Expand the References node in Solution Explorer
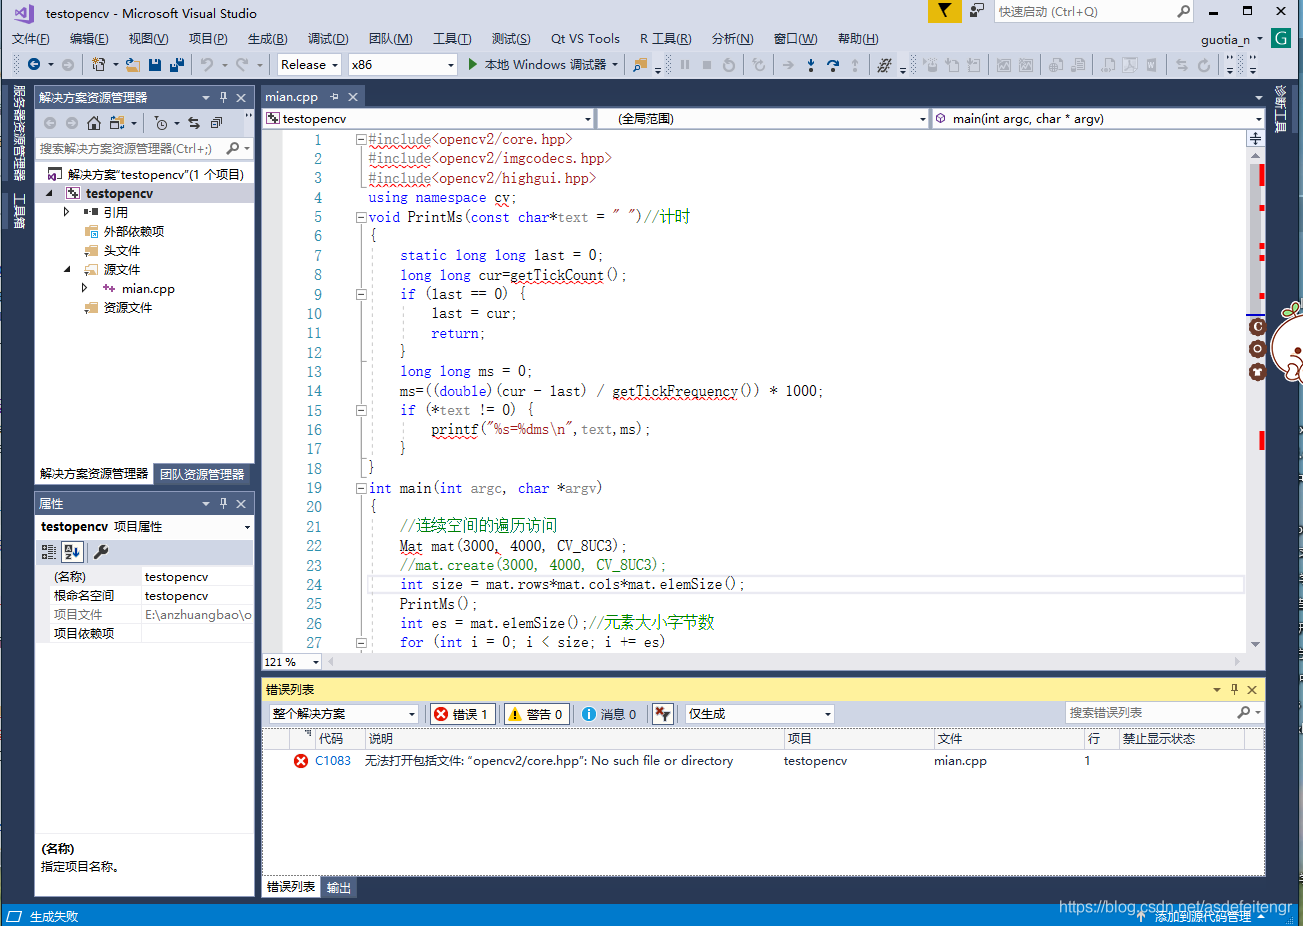 tap(66, 212)
